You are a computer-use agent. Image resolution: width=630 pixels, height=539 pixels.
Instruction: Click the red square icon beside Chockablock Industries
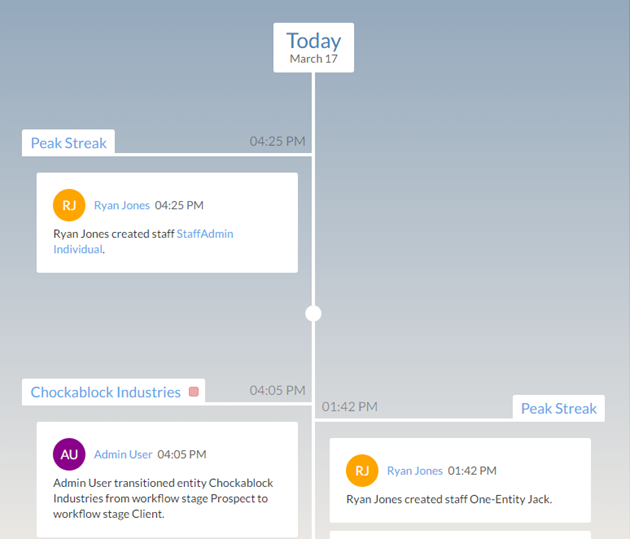click(x=194, y=392)
